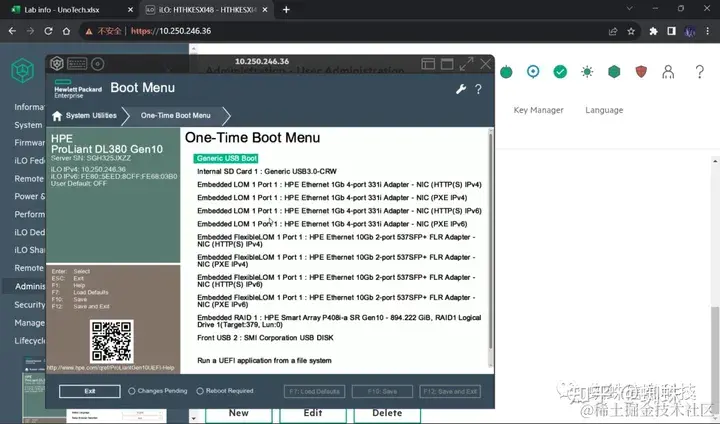Image resolution: width=720 pixels, height=424 pixels.
Task: Click the browser home icon
Action: [67, 31]
